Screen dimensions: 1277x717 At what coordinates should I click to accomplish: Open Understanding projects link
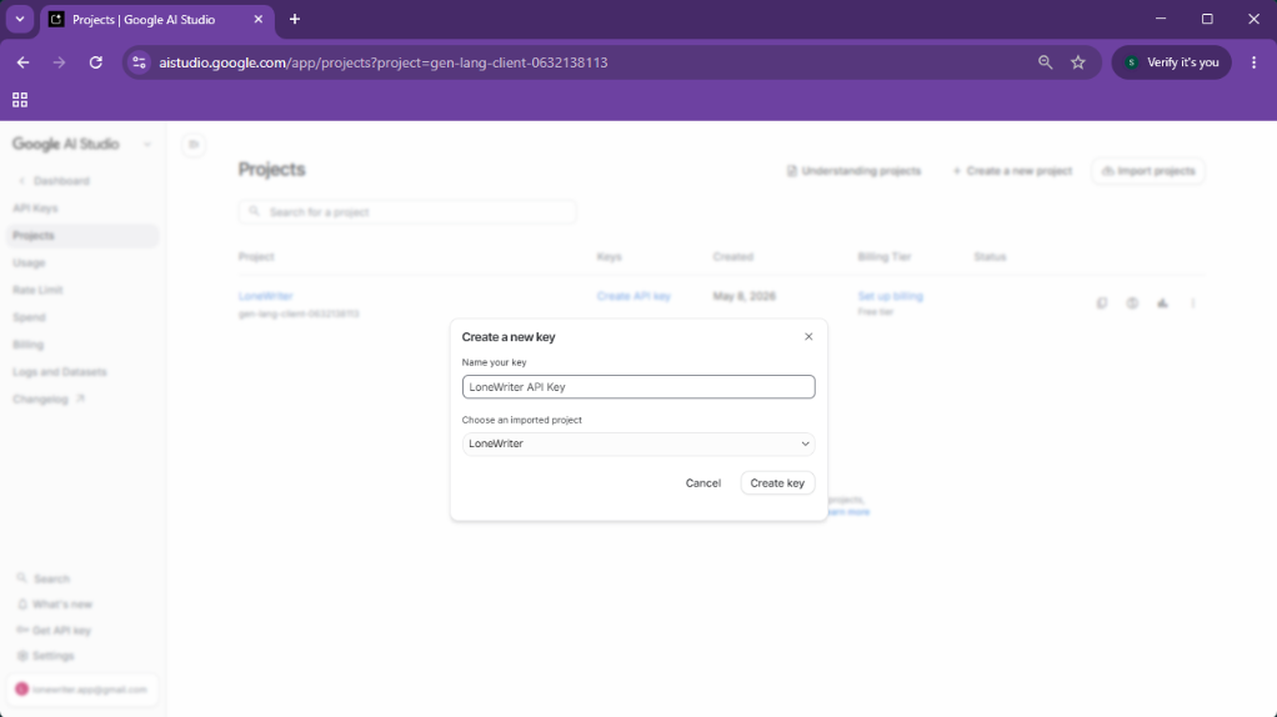click(x=853, y=171)
